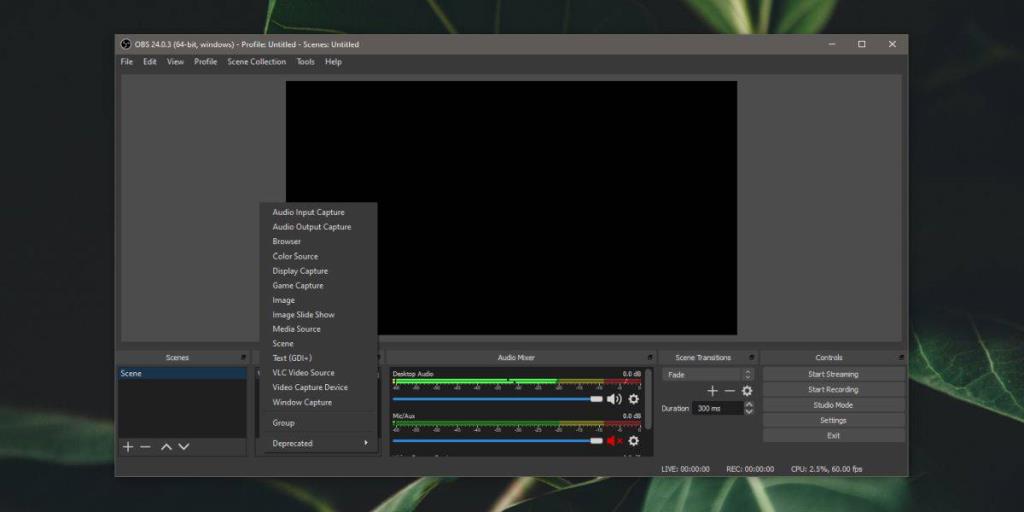Move scene down with arrow icon
This screenshot has height=512, width=1024.
[184, 447]
